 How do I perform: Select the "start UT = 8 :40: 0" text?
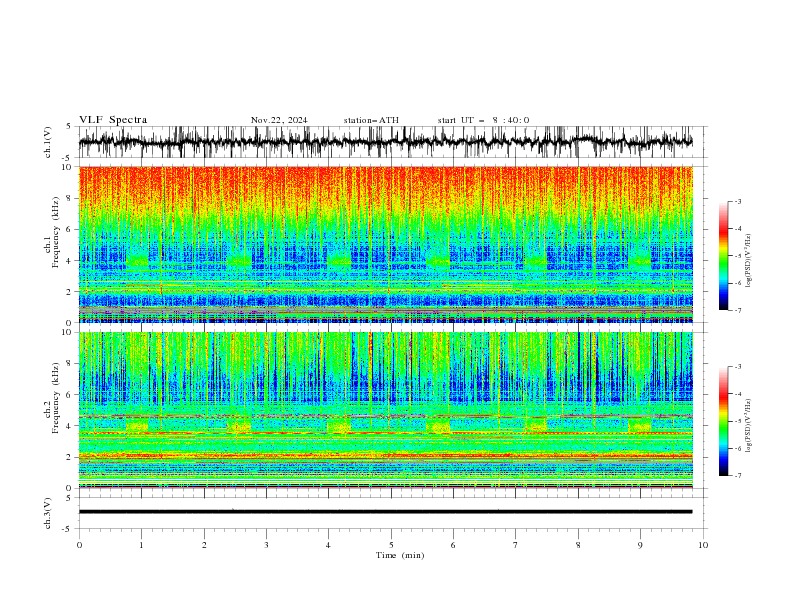tap(483, 120)
